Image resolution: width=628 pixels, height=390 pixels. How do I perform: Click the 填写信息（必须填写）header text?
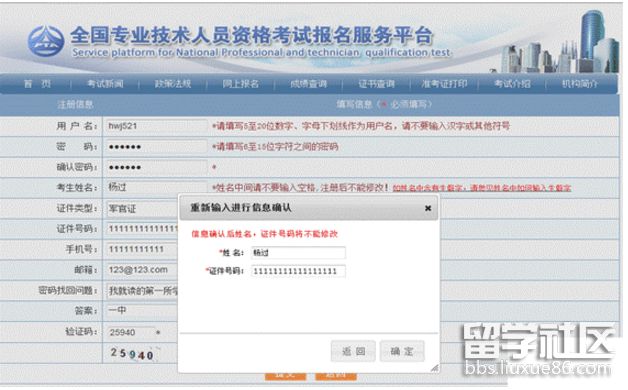click(384, 105)
